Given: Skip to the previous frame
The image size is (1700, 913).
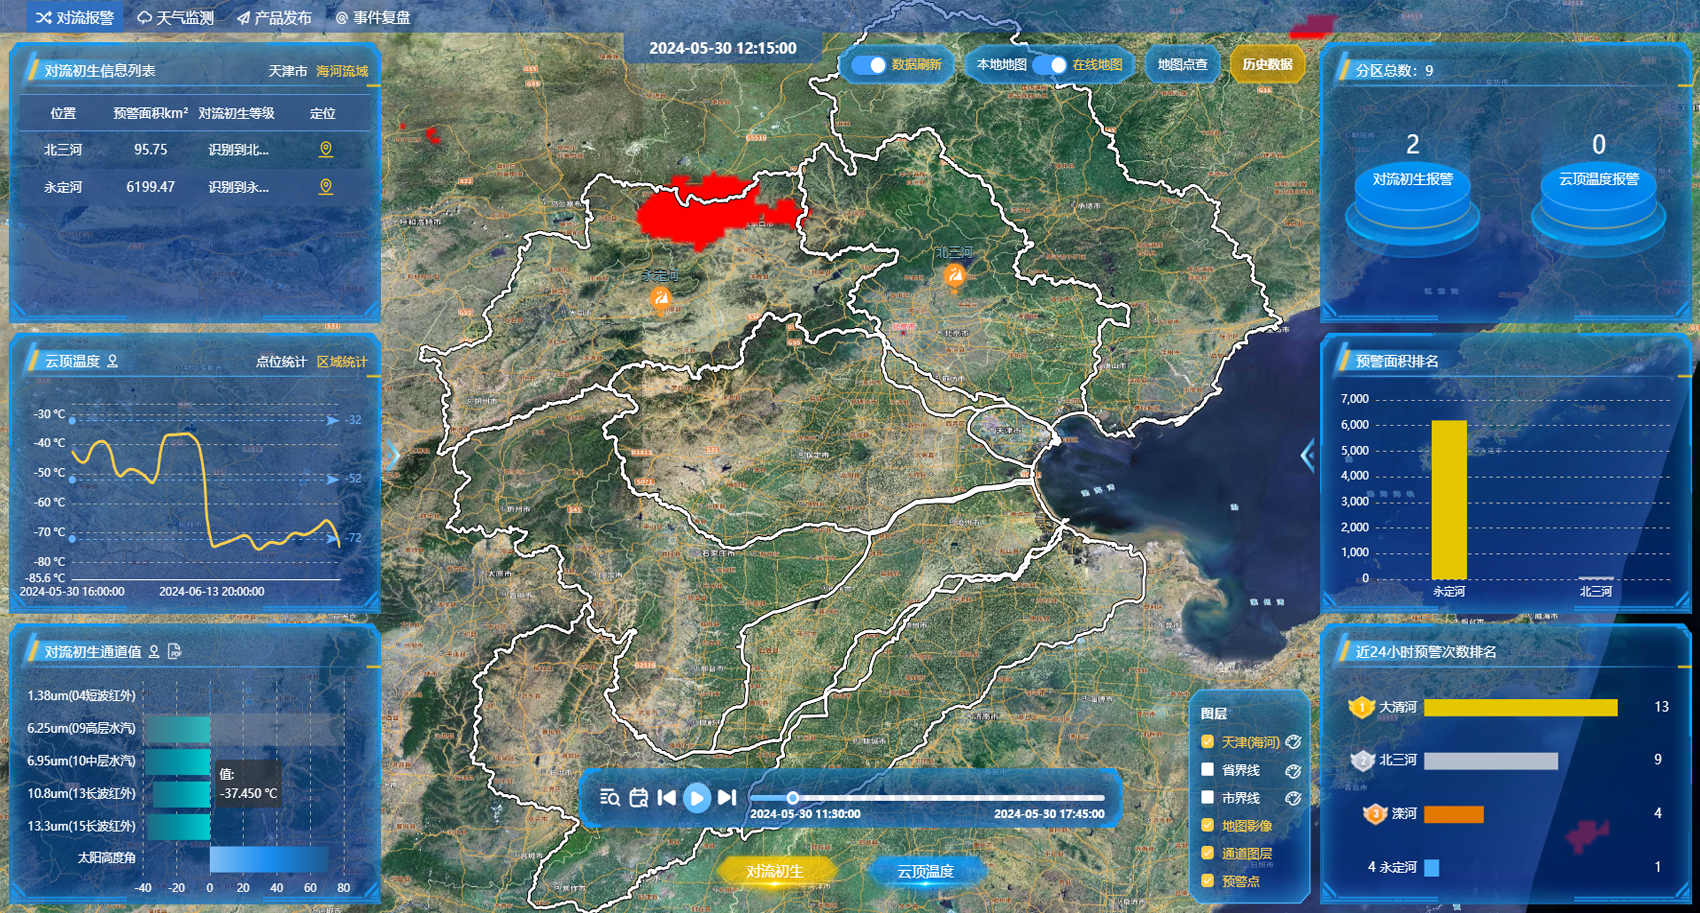Looking at the screenshot, I should pyautogui.click(x=667, y=797).
